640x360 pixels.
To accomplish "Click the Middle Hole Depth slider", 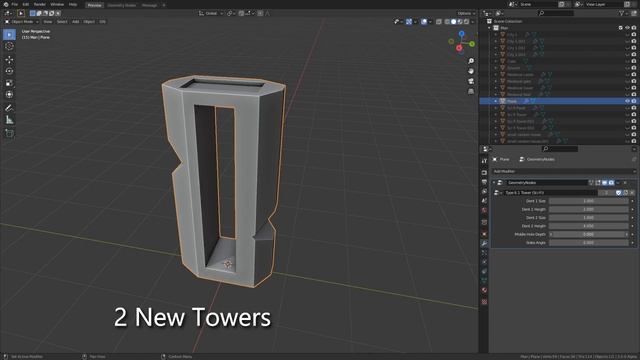I will pos(588,235).
